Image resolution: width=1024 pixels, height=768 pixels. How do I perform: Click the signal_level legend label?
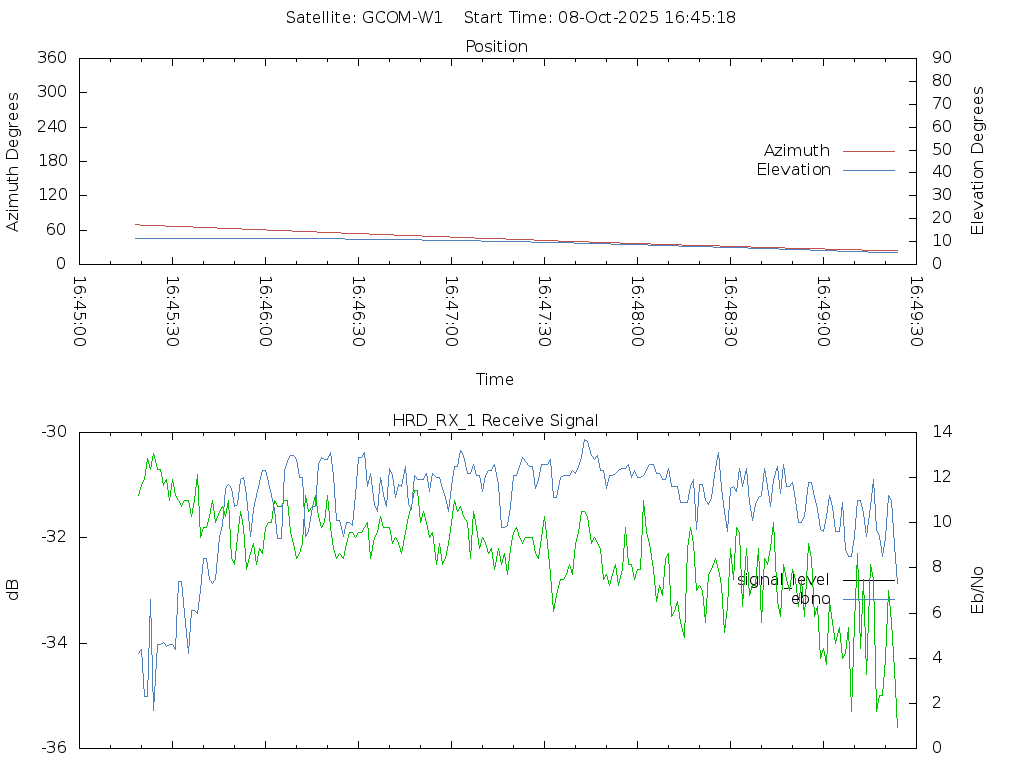pyautogui.click(x=783, y=580)
